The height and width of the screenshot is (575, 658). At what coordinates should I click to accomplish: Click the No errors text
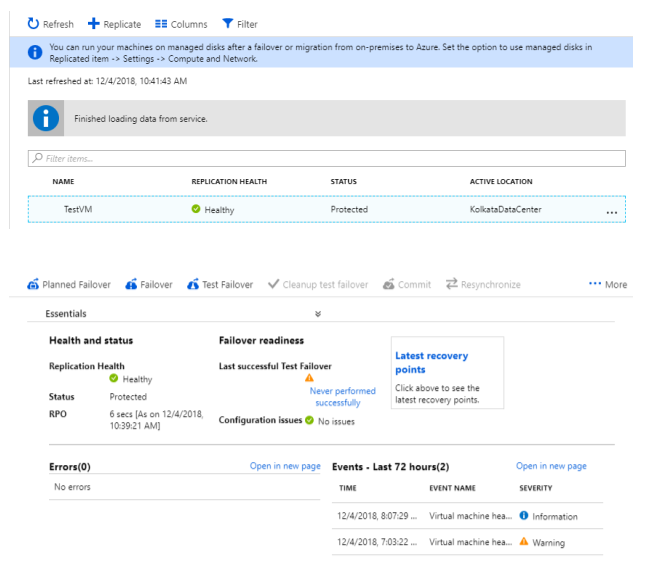pyautogui.click(x=72, y=486)
